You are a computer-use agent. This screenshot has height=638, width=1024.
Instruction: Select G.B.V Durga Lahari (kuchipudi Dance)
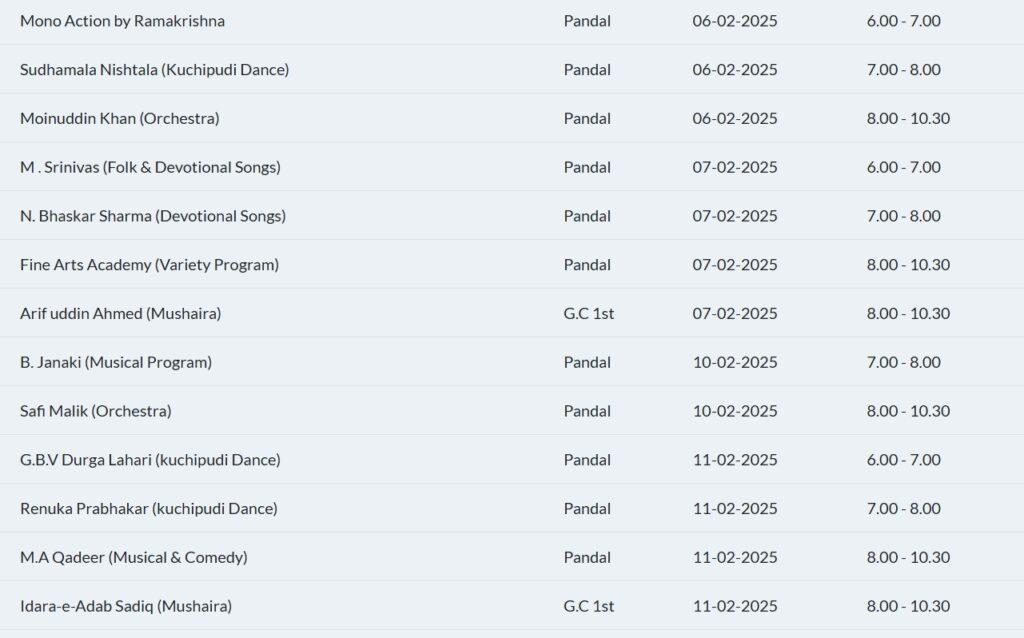click(150, 460)
